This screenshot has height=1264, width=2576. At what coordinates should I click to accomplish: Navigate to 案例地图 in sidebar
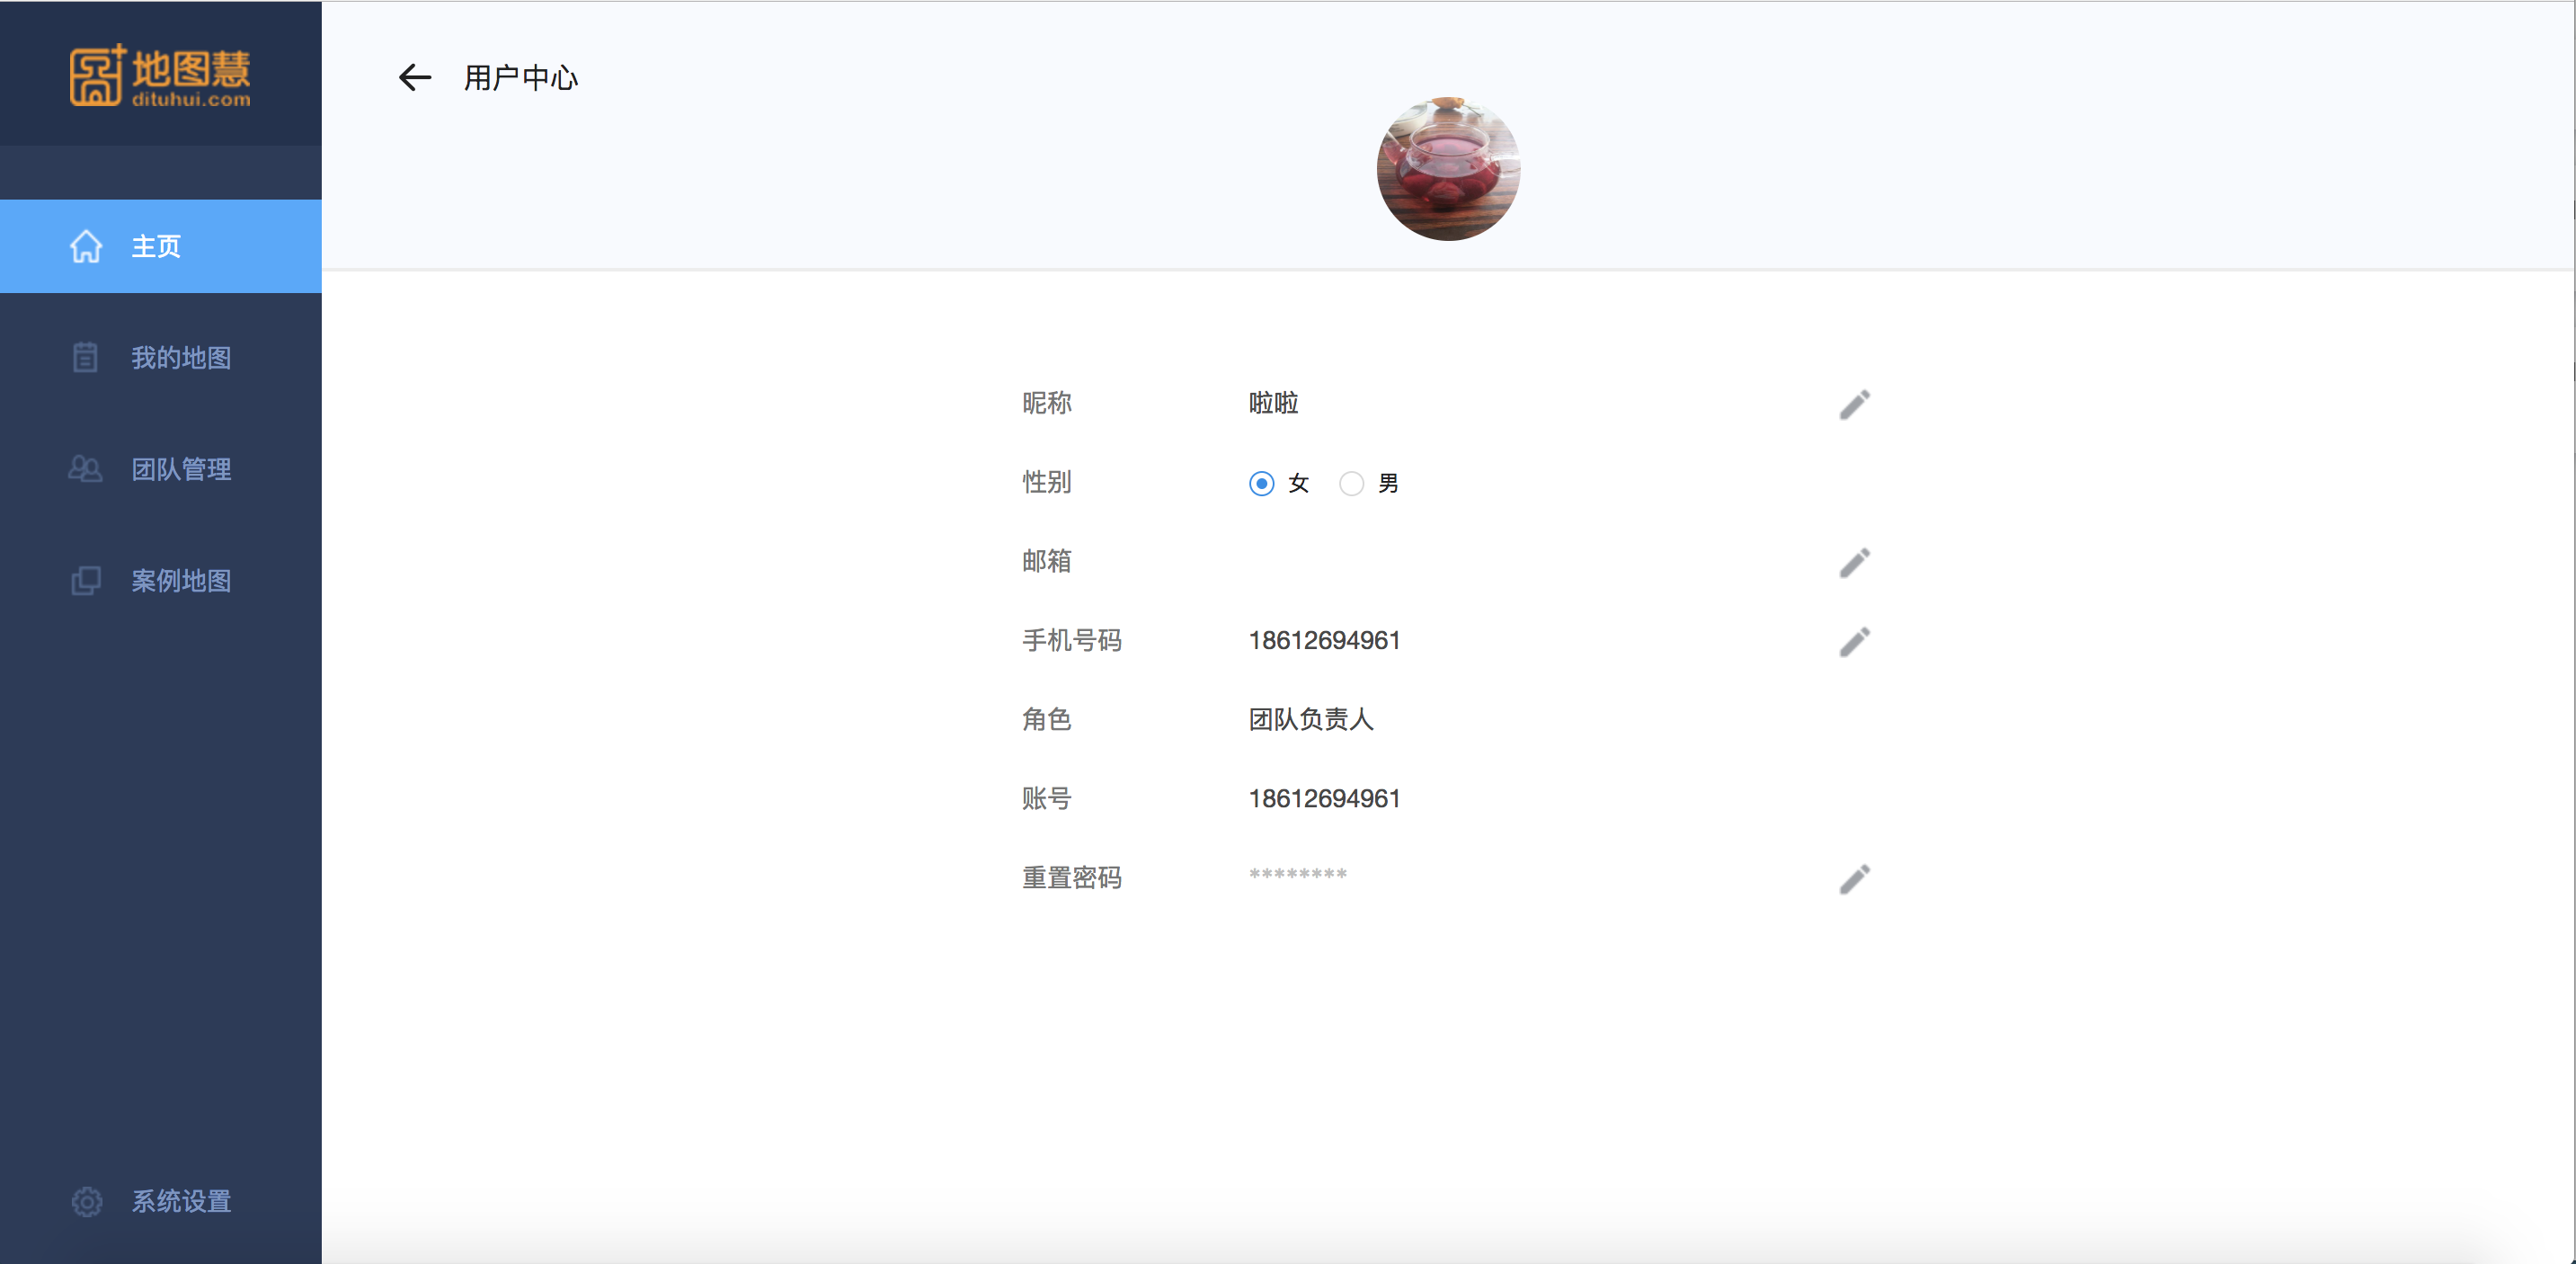point(161,580)
